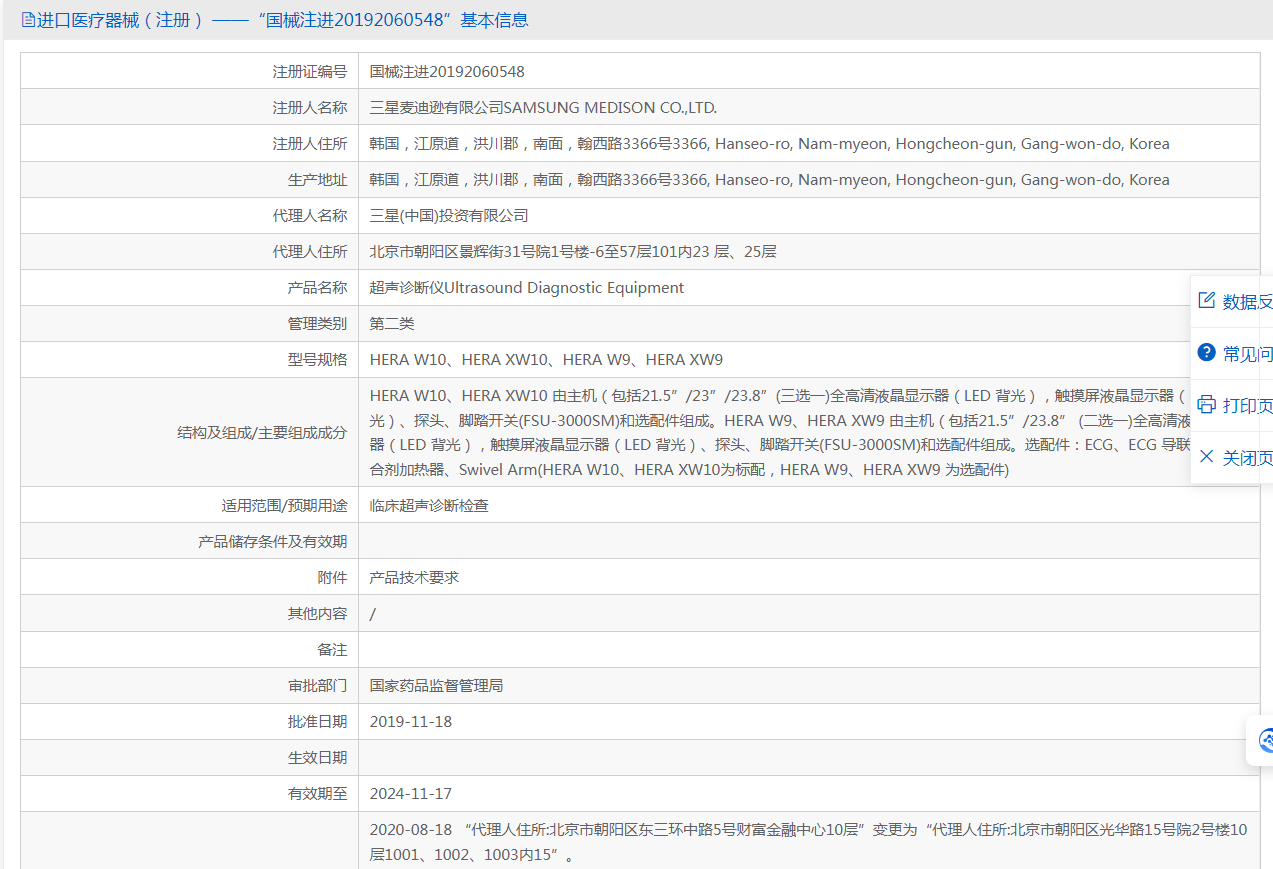Viewport: 1273px width, 869px height.
Task: Click 批准日期 label cell
Action: pos(190,721)
